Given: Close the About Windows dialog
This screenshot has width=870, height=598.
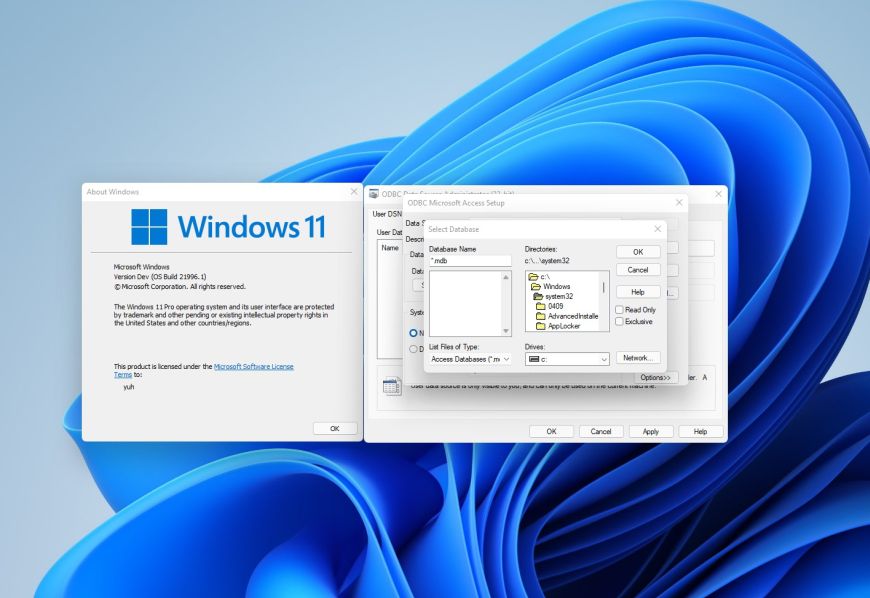Looking at the screenshot, I should pos(354,191).
